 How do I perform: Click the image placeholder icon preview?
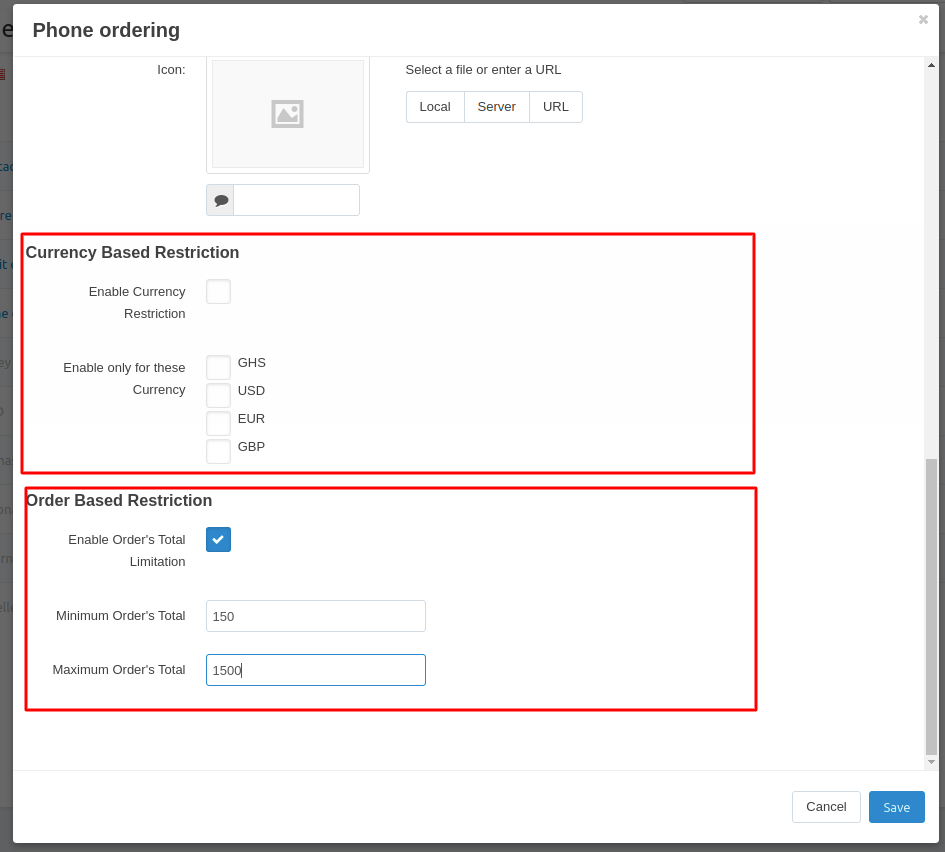coord(287,114)
